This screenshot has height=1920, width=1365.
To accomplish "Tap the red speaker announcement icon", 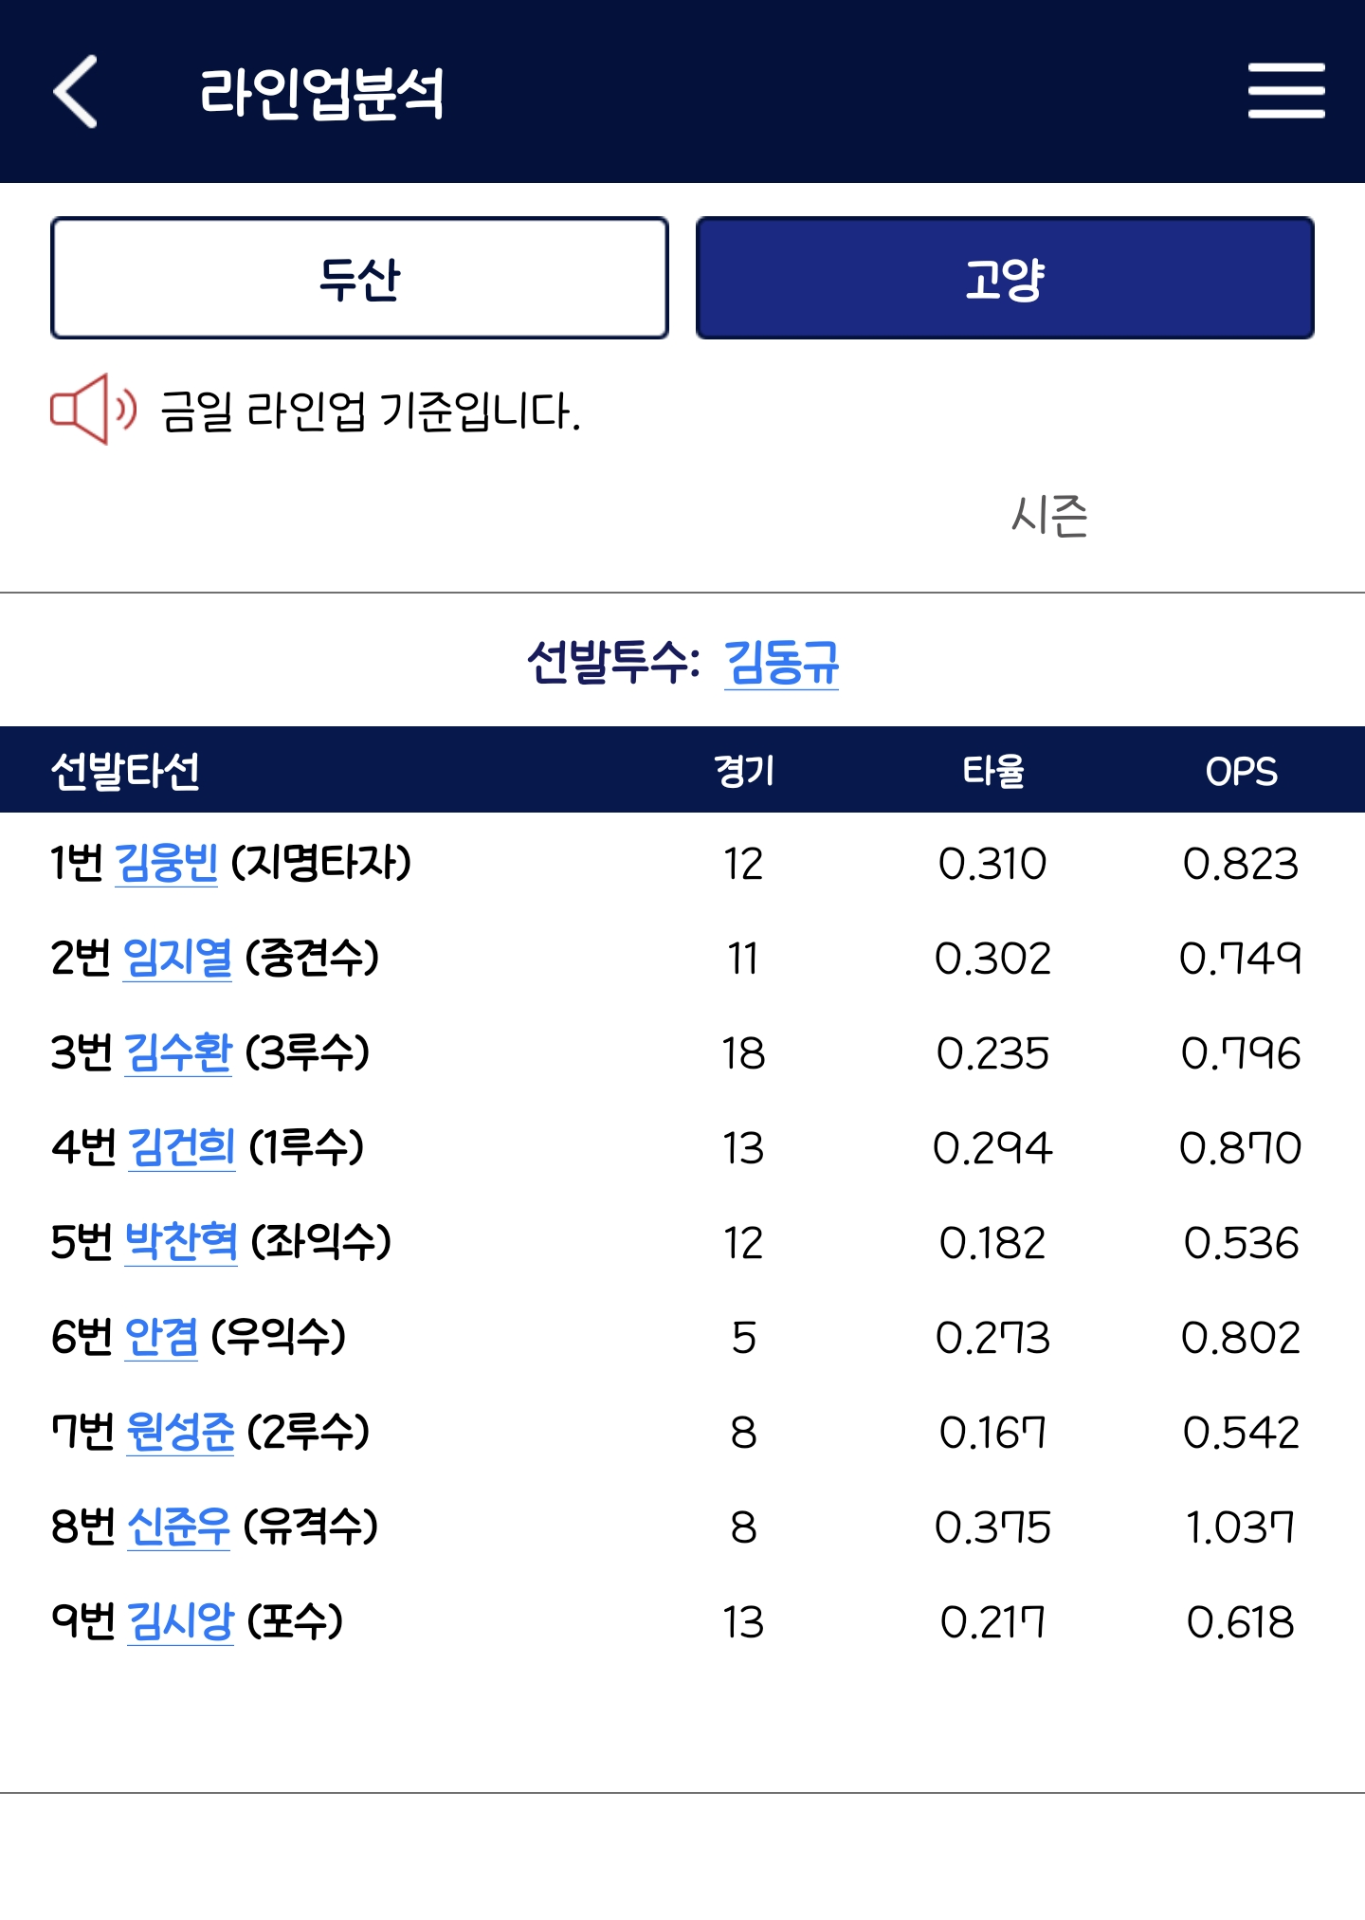I will tap(92, 409).
